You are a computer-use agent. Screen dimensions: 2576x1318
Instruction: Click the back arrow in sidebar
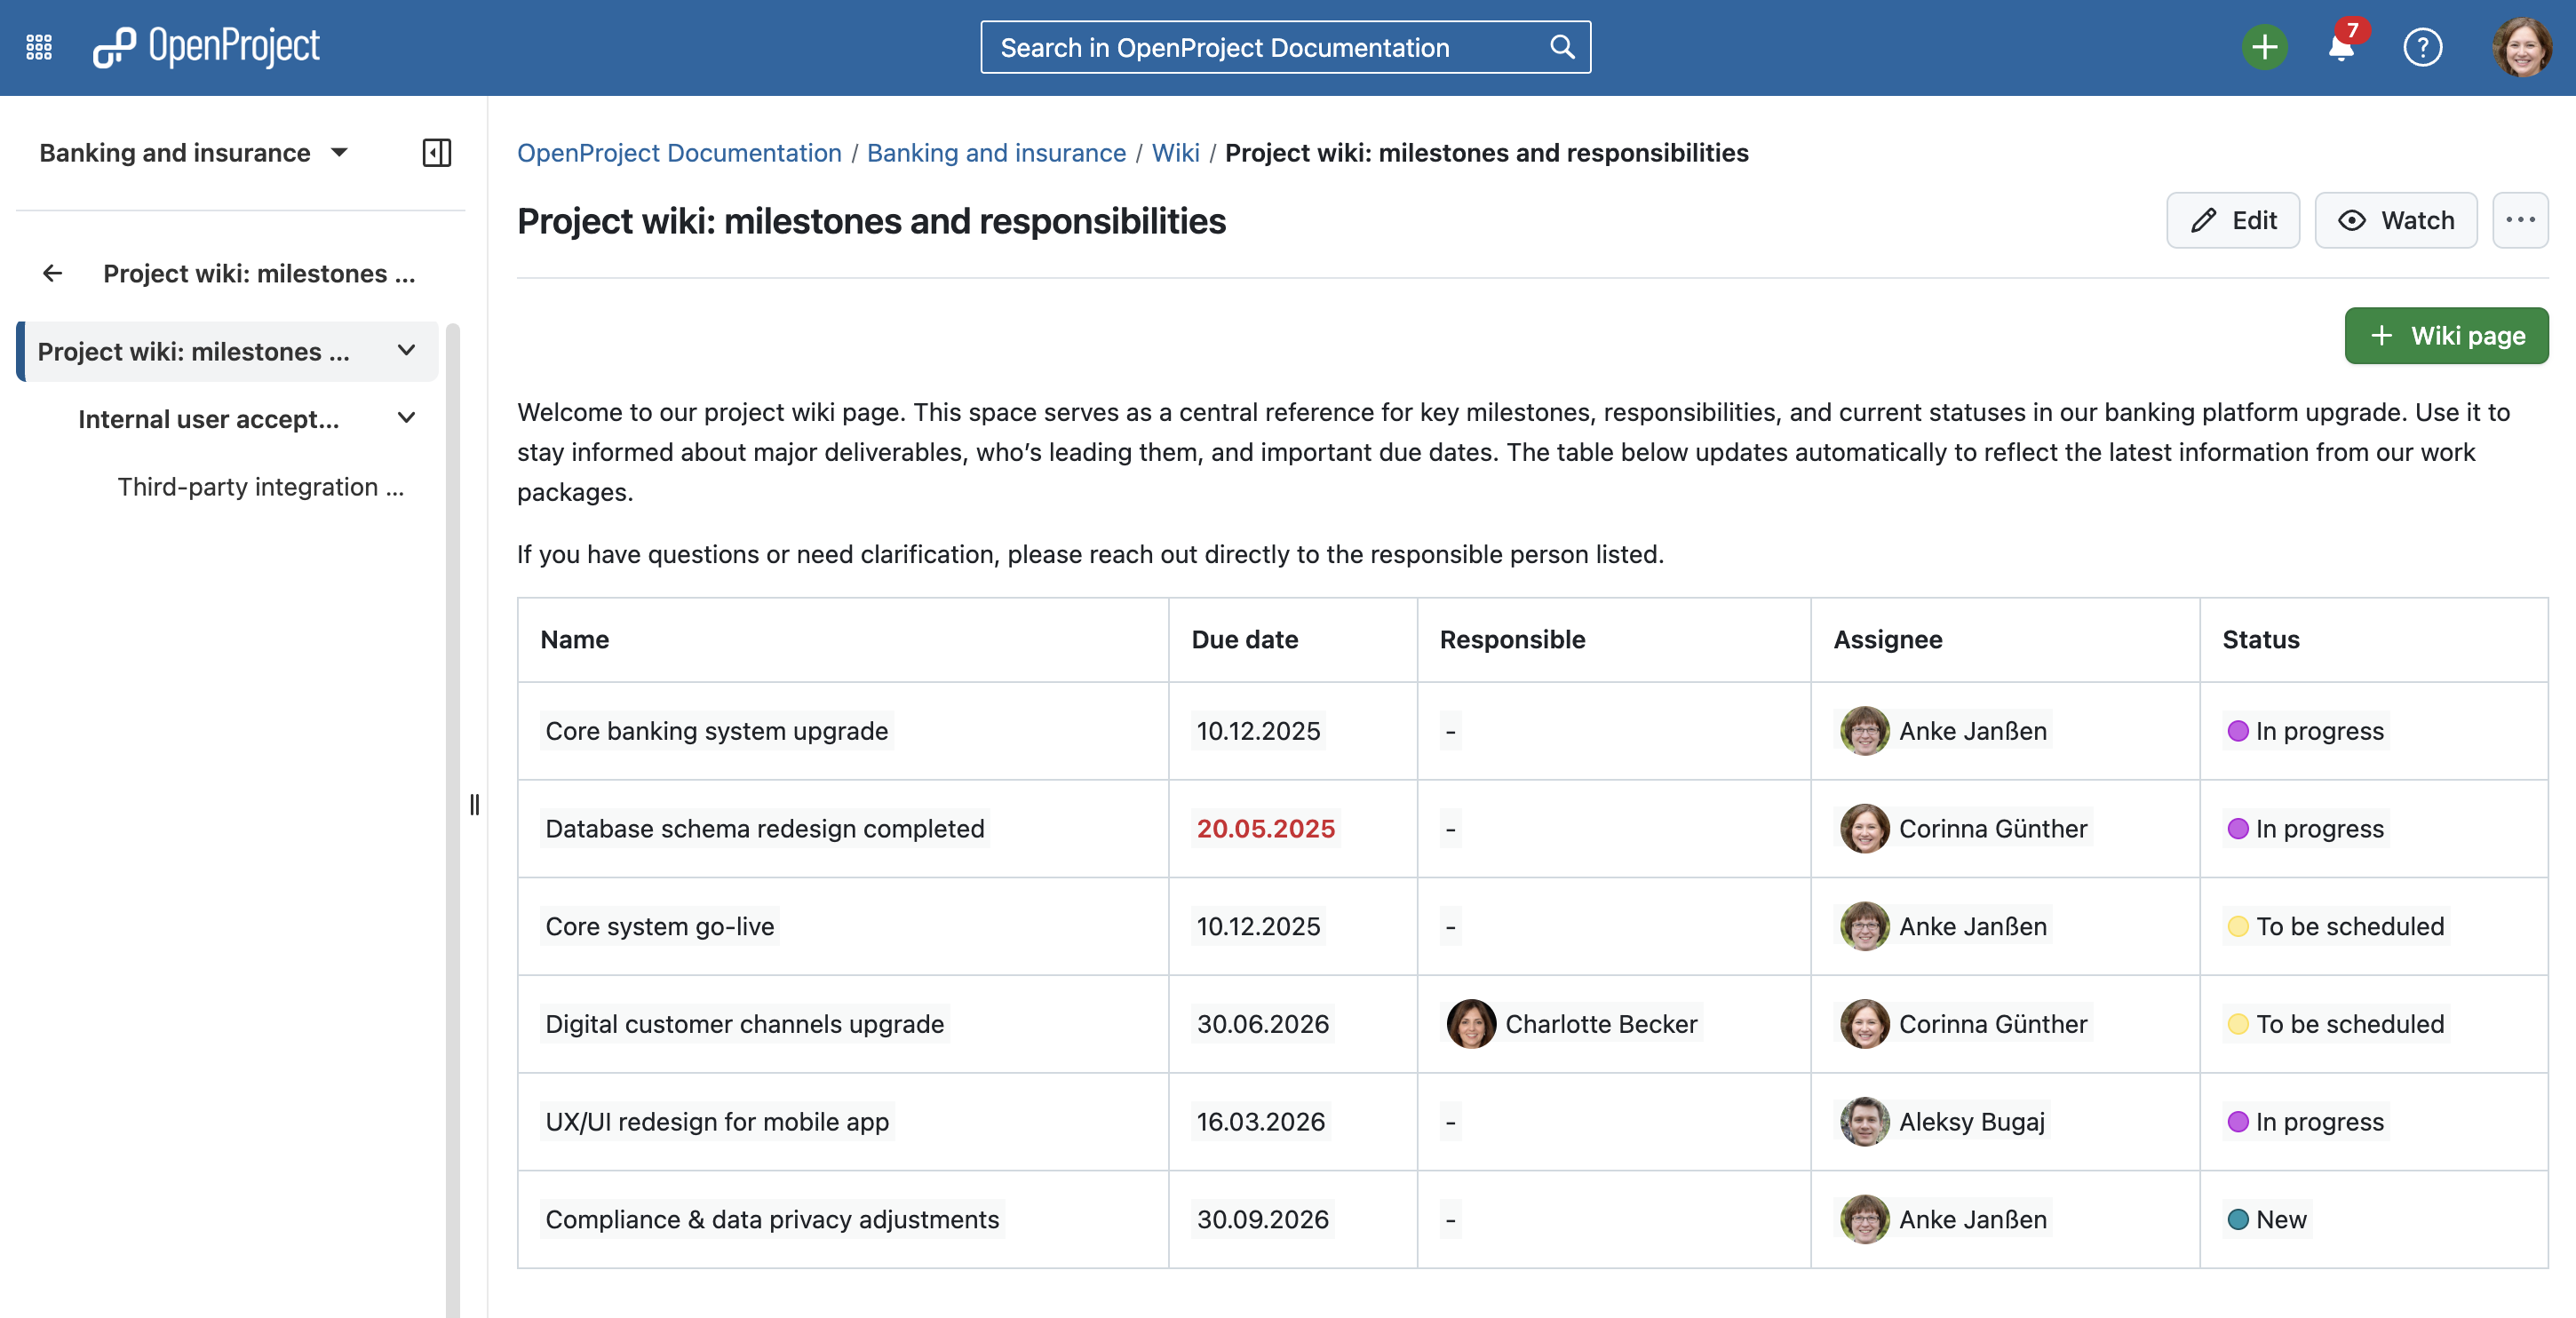53,273
